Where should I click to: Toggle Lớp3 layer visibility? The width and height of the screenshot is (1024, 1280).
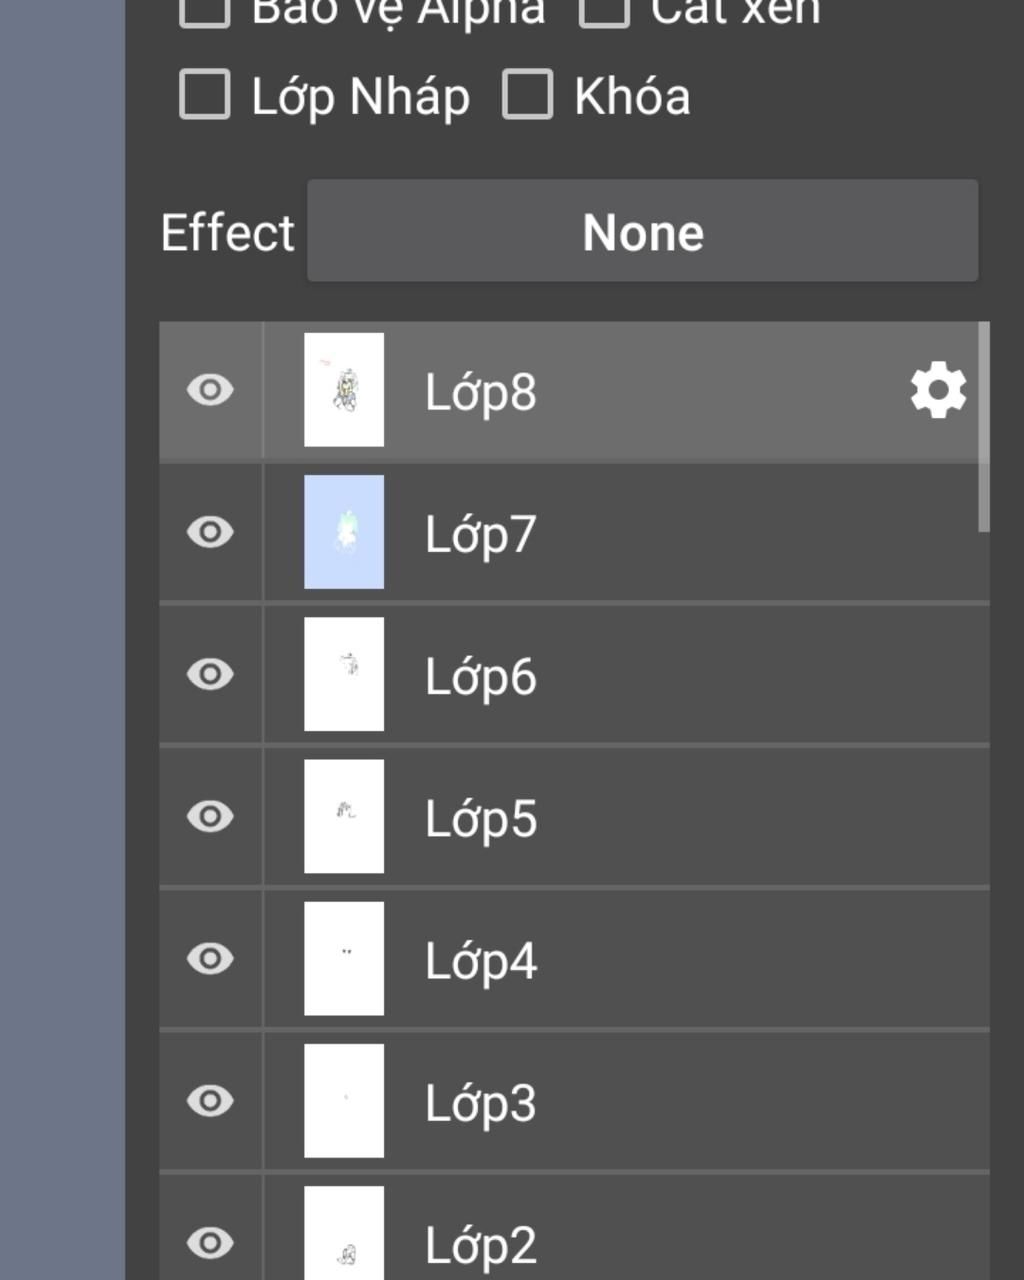tap(210, 1101)
